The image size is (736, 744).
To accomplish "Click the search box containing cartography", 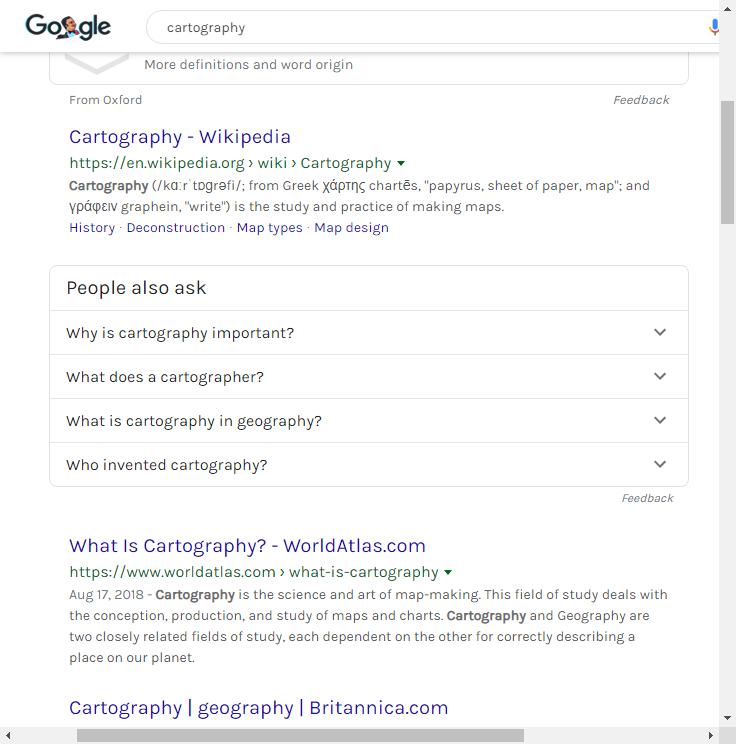I will point(432,28).
